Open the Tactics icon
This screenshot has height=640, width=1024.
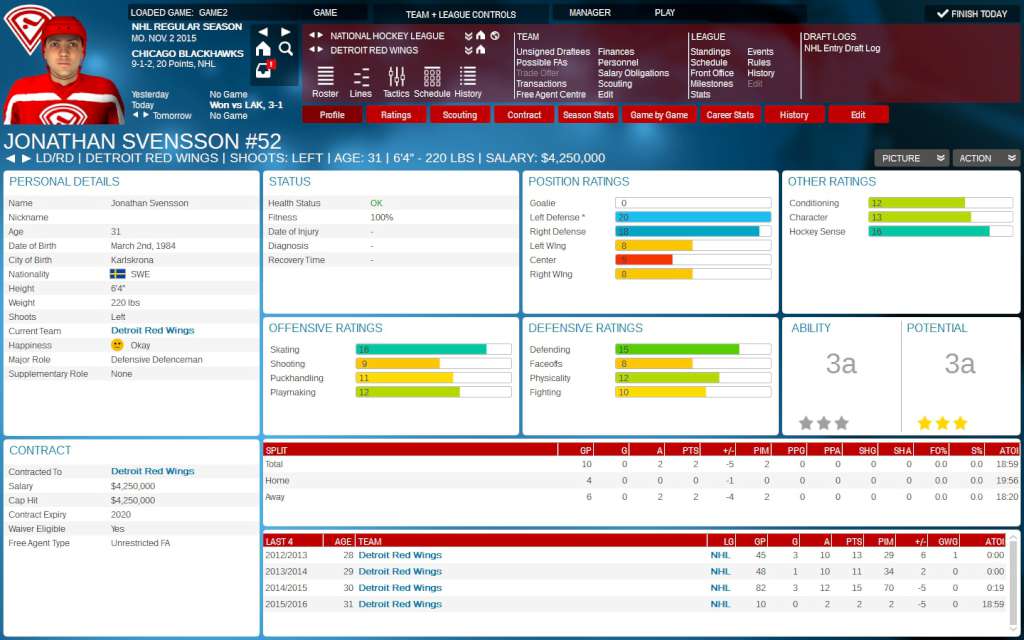[396, 76]
